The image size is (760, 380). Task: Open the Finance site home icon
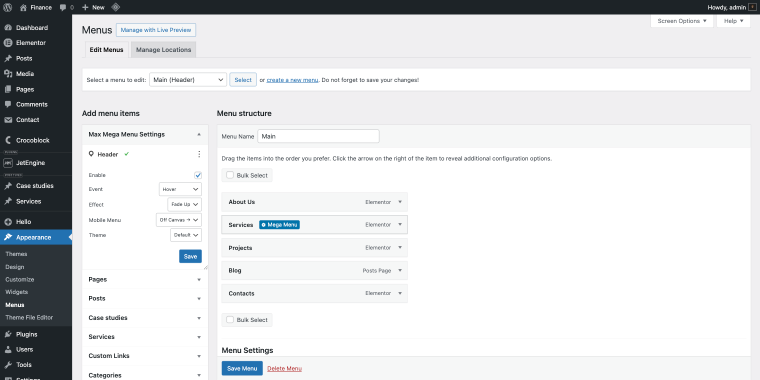(24, 7)
